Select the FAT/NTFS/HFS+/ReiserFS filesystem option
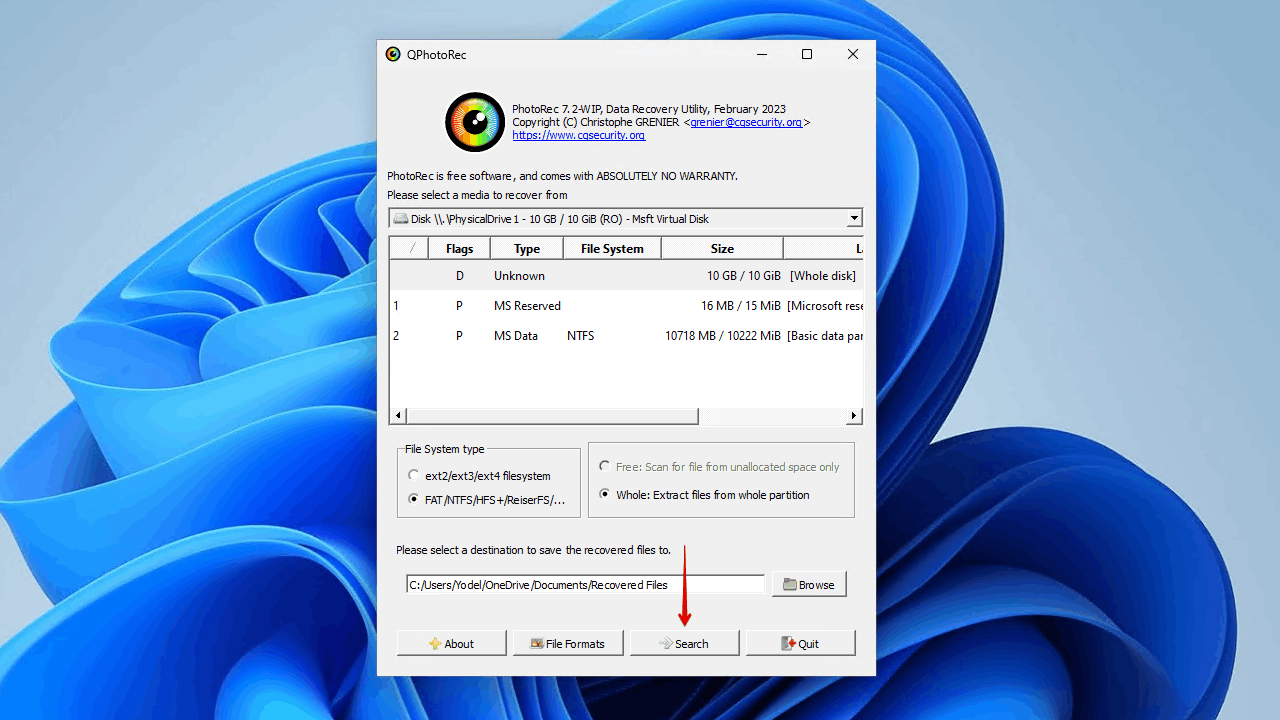Screen dimensions: 1280x720 pos(412,499)
